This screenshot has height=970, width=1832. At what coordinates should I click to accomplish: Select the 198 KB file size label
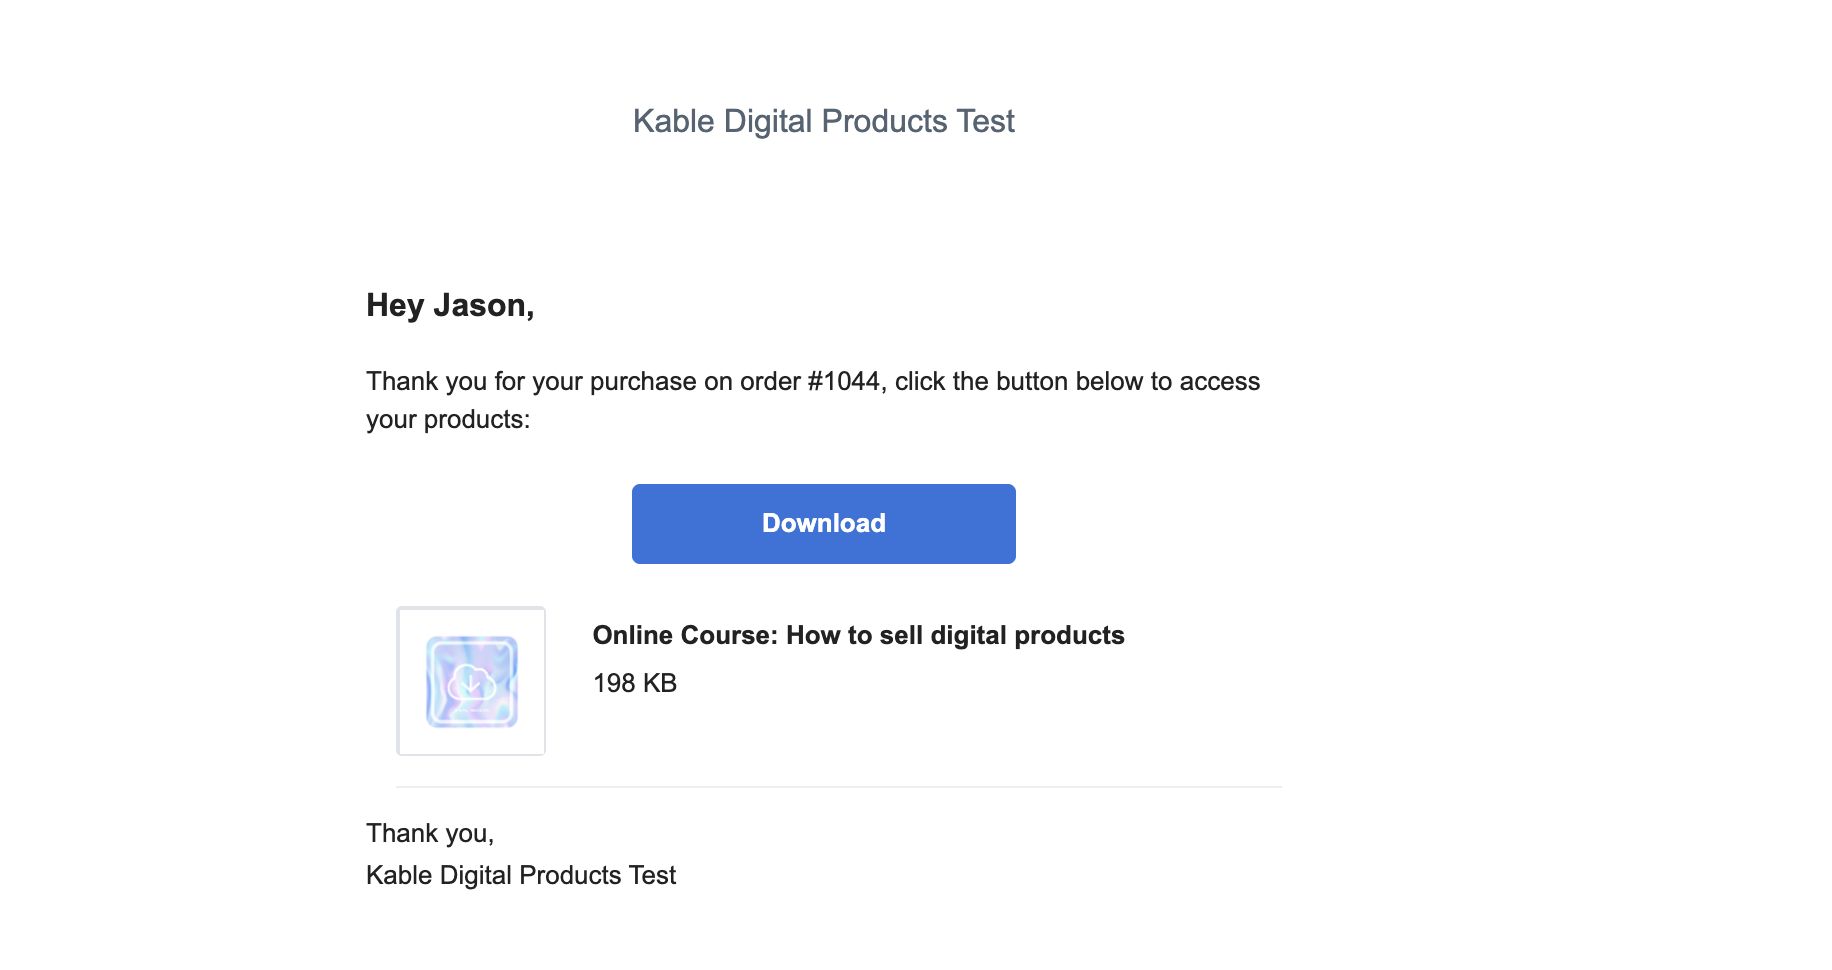634,683
